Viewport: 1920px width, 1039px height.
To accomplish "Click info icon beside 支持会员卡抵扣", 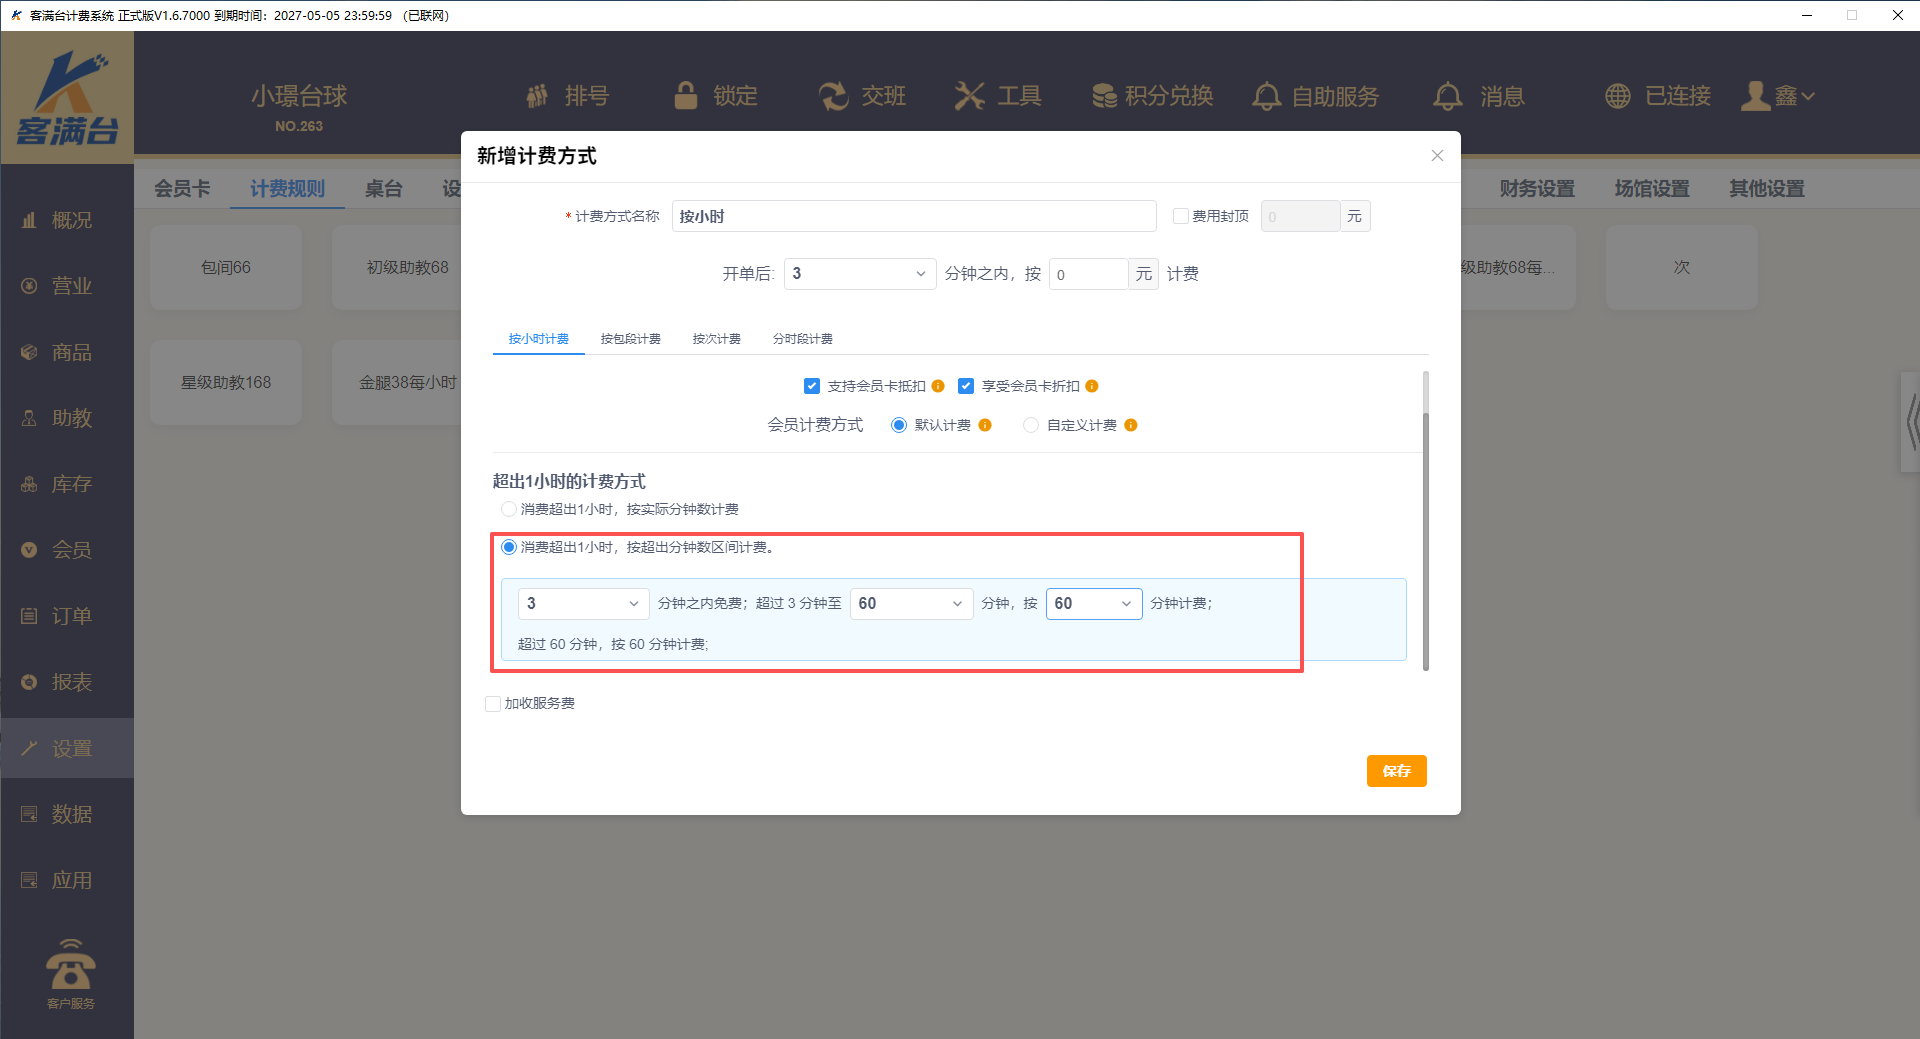I will pyautogui.click(x=938, y=386).
